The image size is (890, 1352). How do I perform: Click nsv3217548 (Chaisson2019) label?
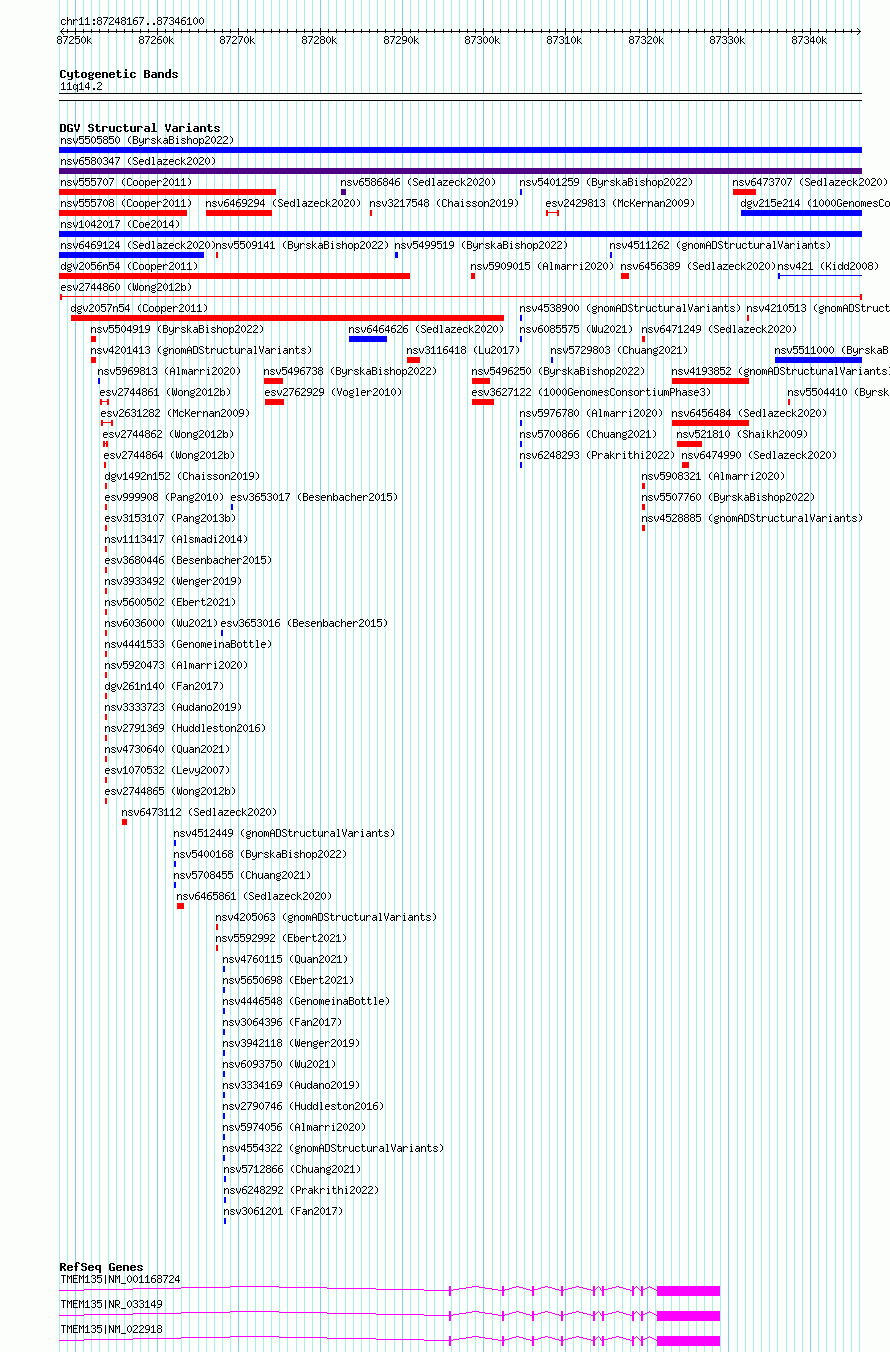(444, 203)
